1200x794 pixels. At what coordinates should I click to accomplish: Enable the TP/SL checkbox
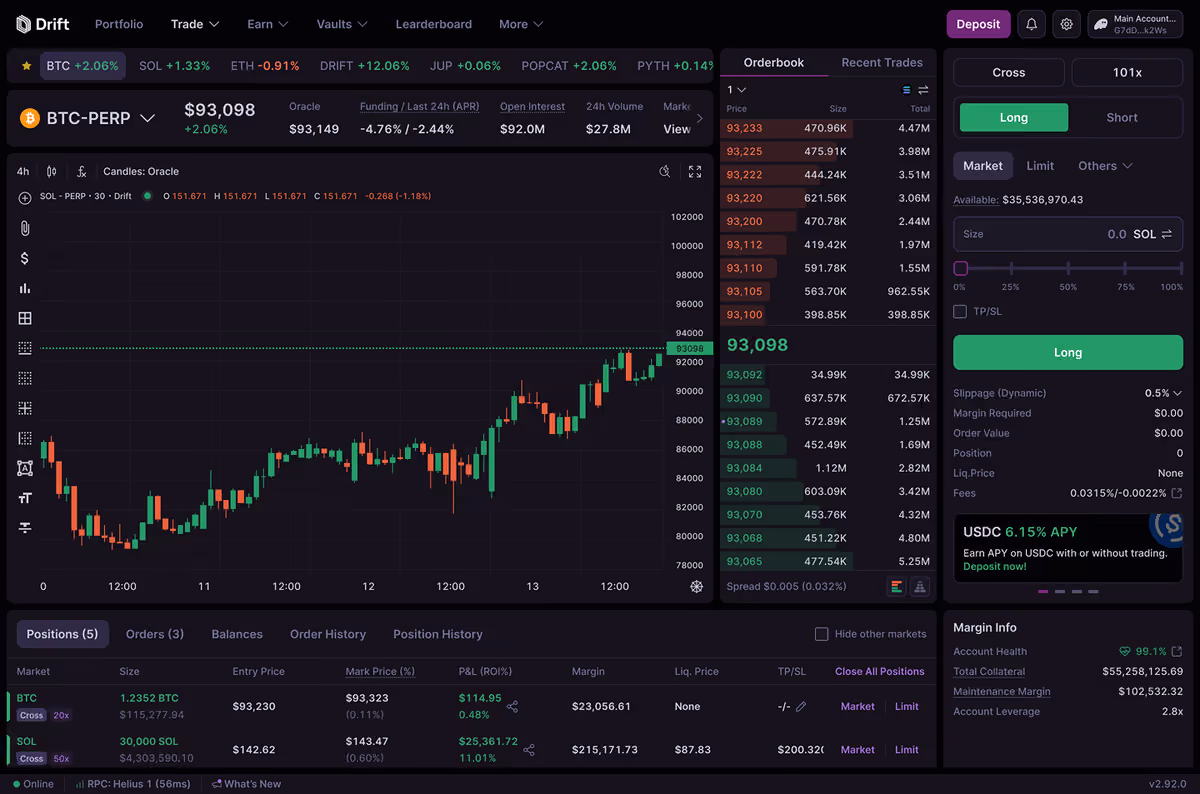[x=960, y=311]
